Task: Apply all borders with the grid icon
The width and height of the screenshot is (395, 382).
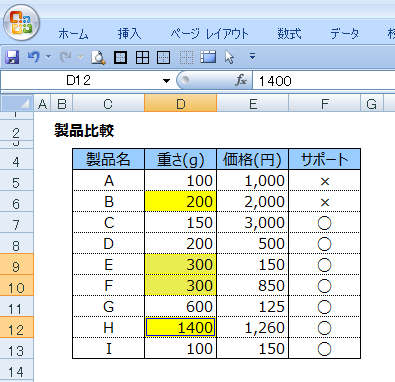Action: tap(142, 57)
